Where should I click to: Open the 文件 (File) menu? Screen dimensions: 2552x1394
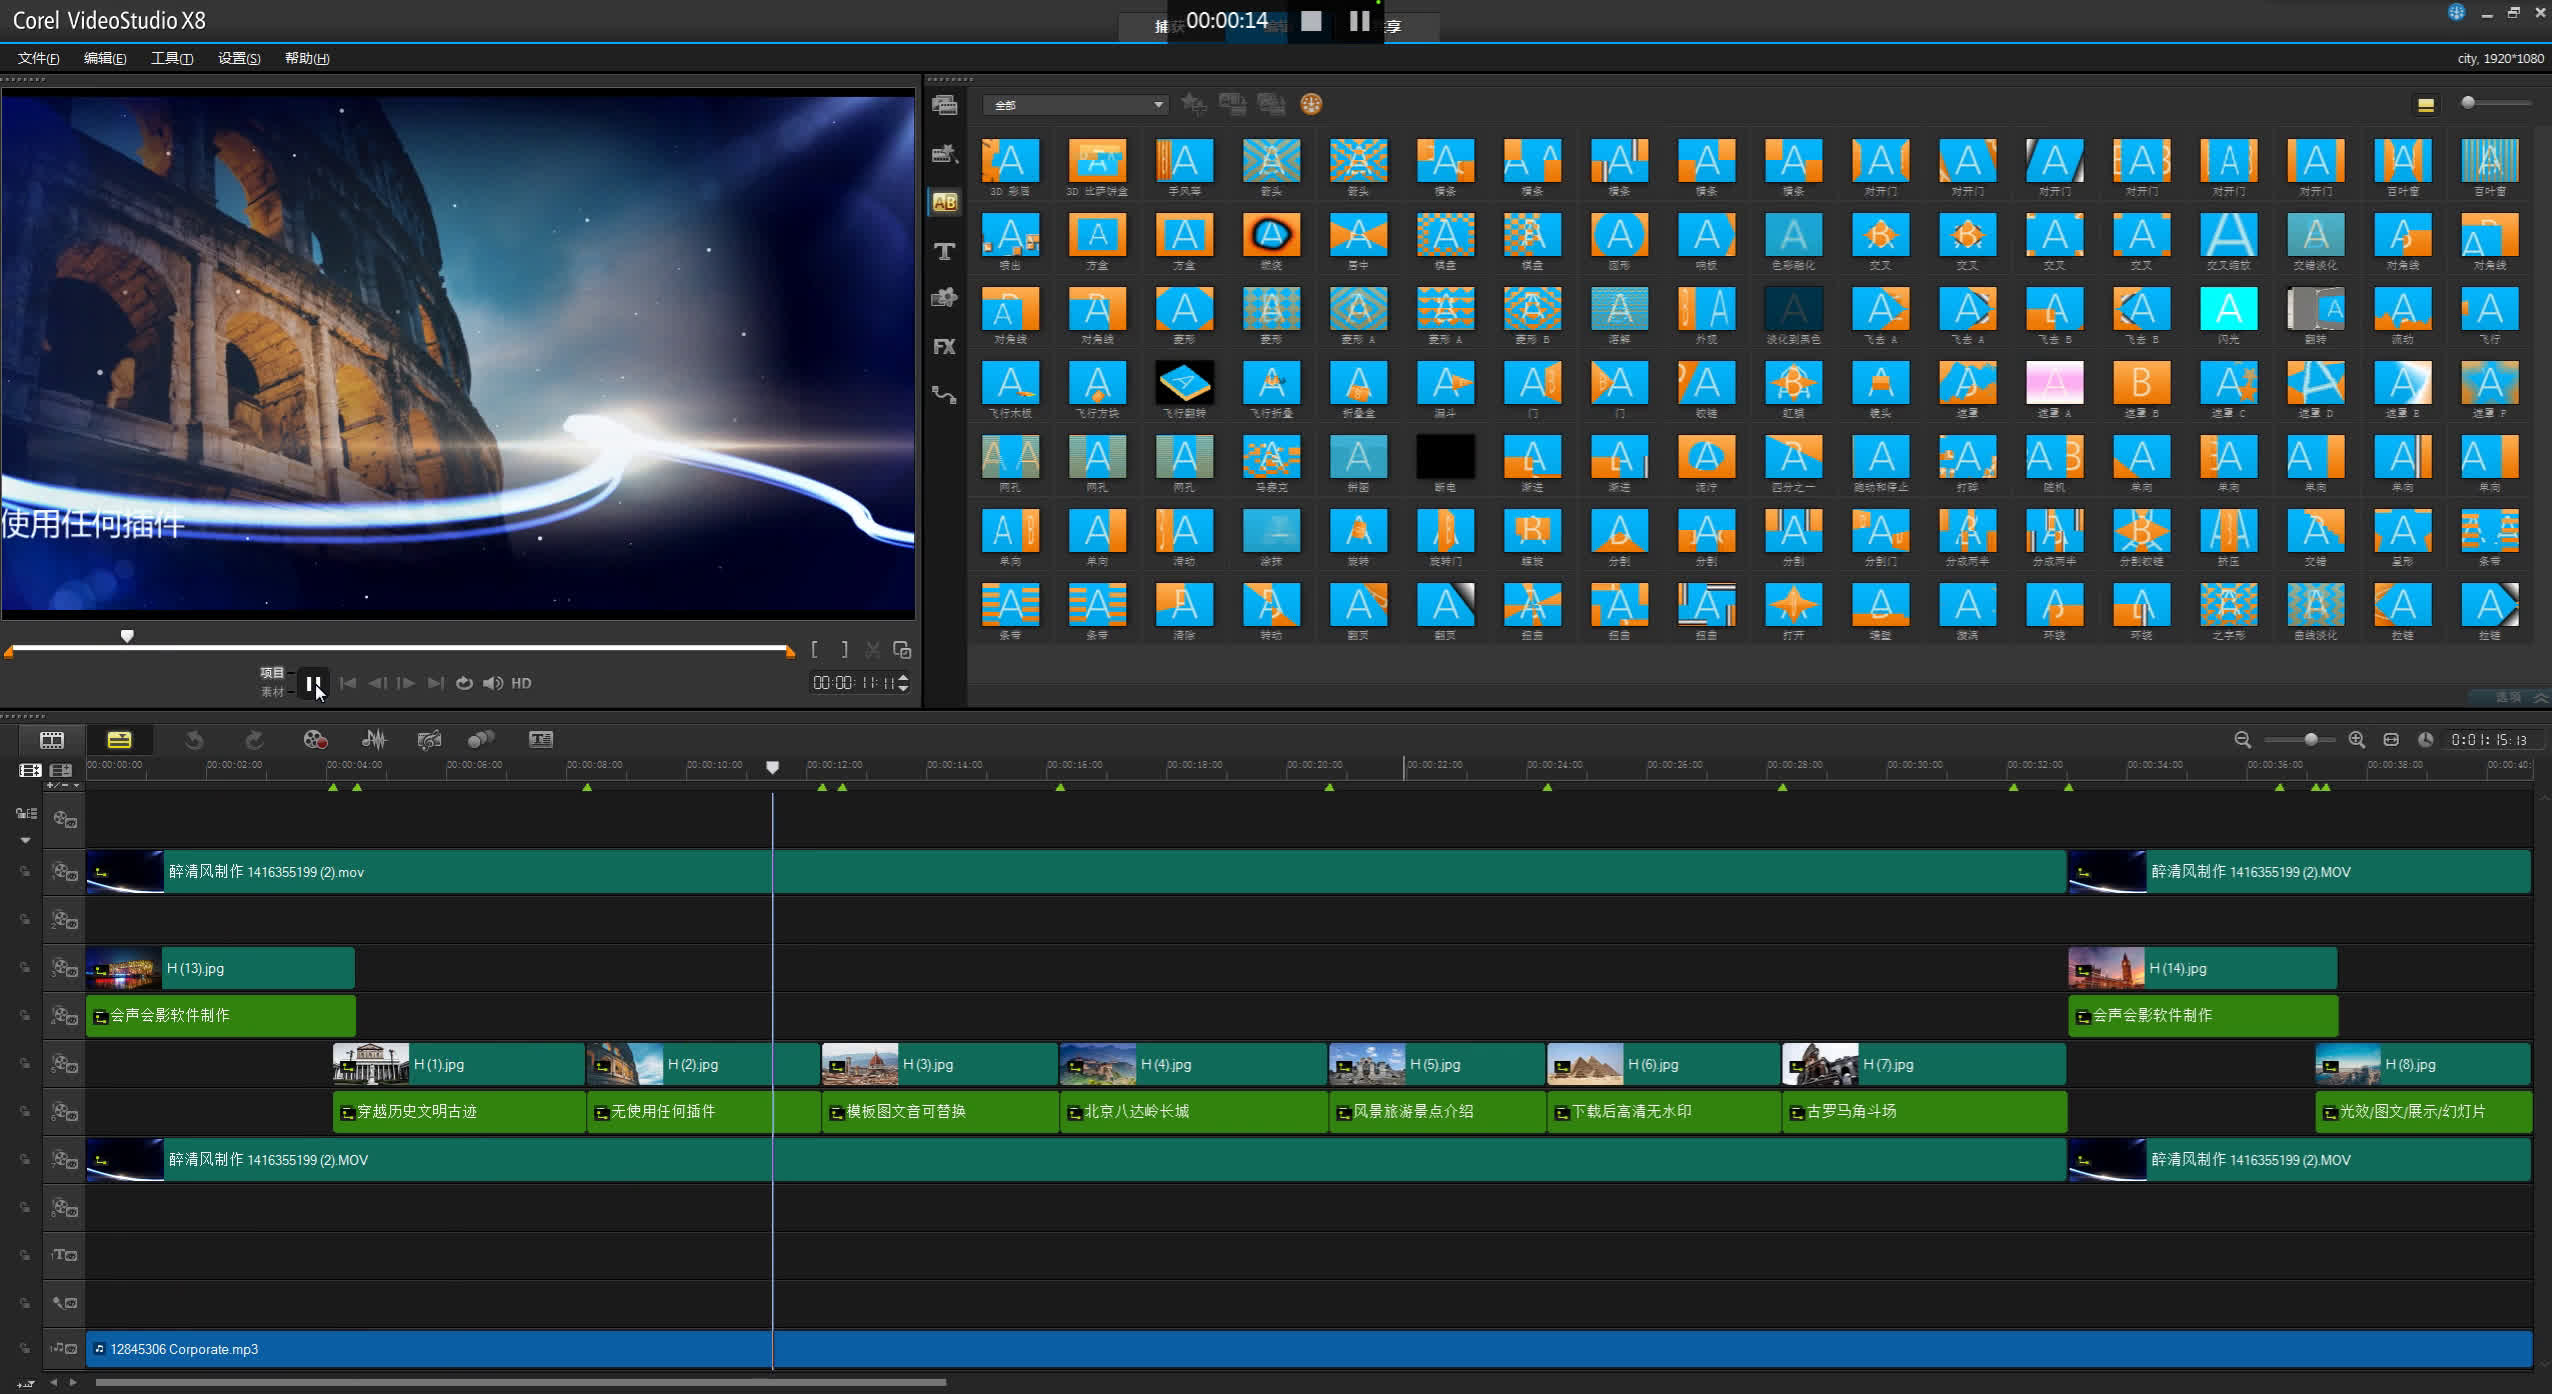[x=38, y=58]
